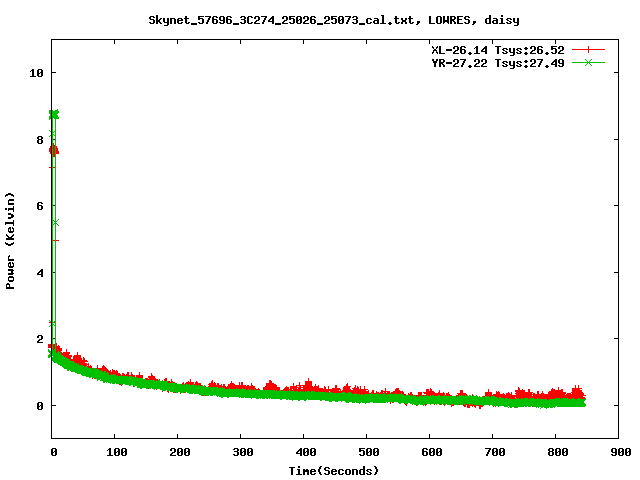Click the red data cluster near 7.7 Kelvin
The image size is (640, 480).
[x=53, y=151]
